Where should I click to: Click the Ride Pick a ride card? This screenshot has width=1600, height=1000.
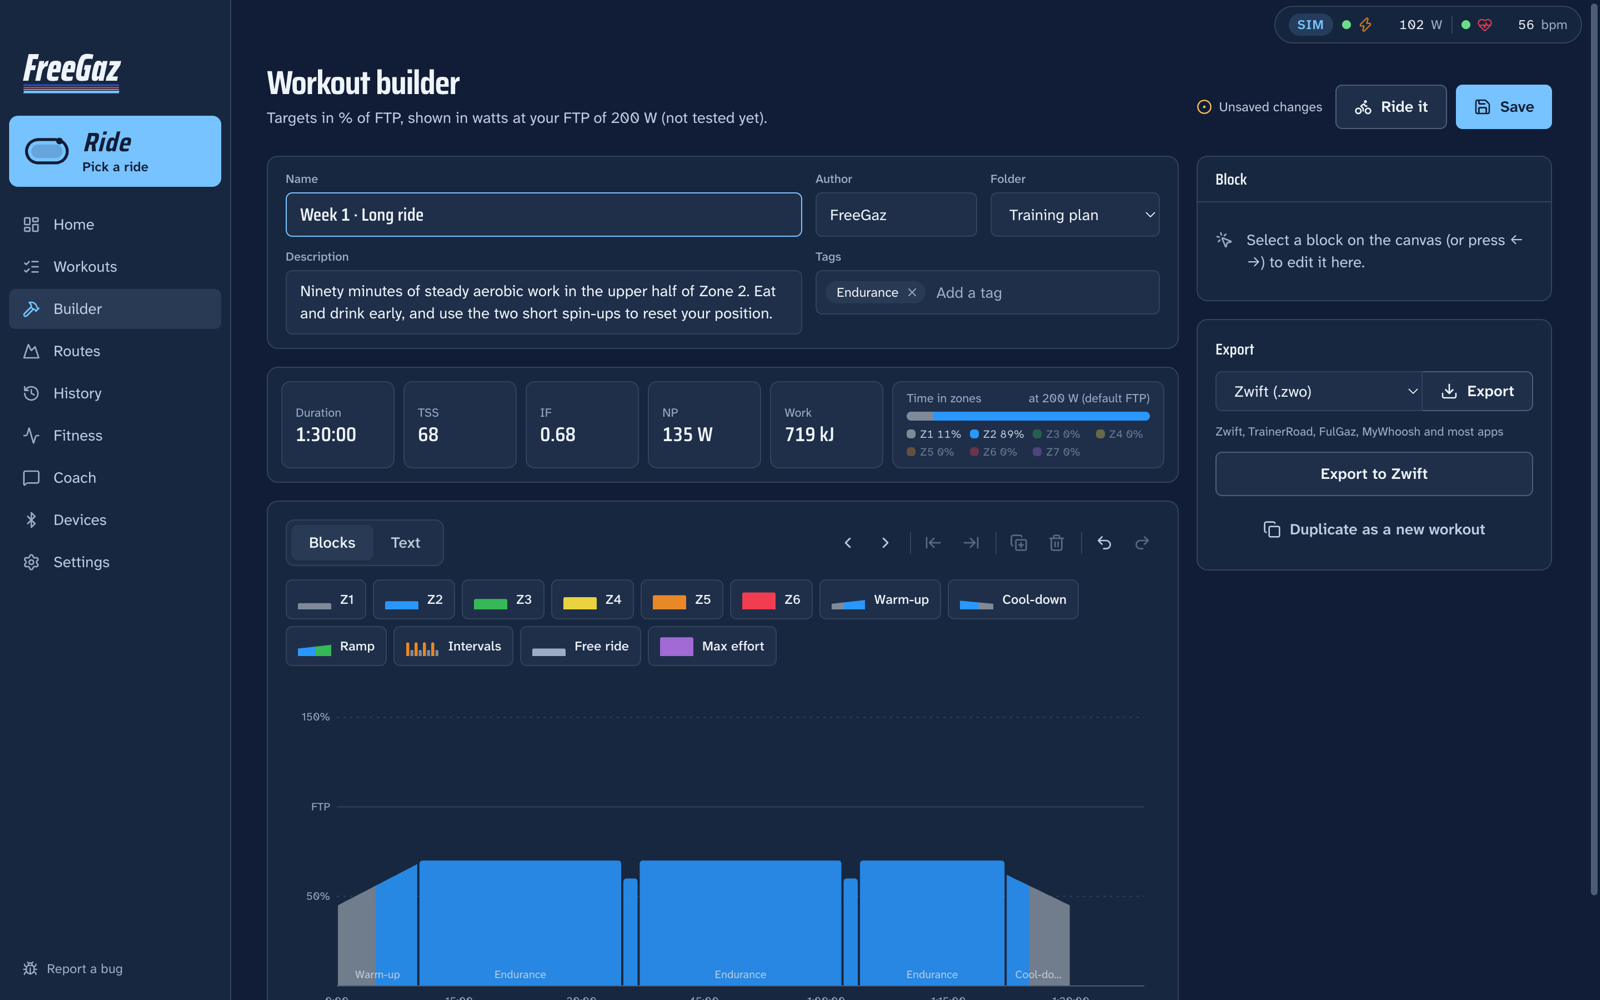(115, 151)
